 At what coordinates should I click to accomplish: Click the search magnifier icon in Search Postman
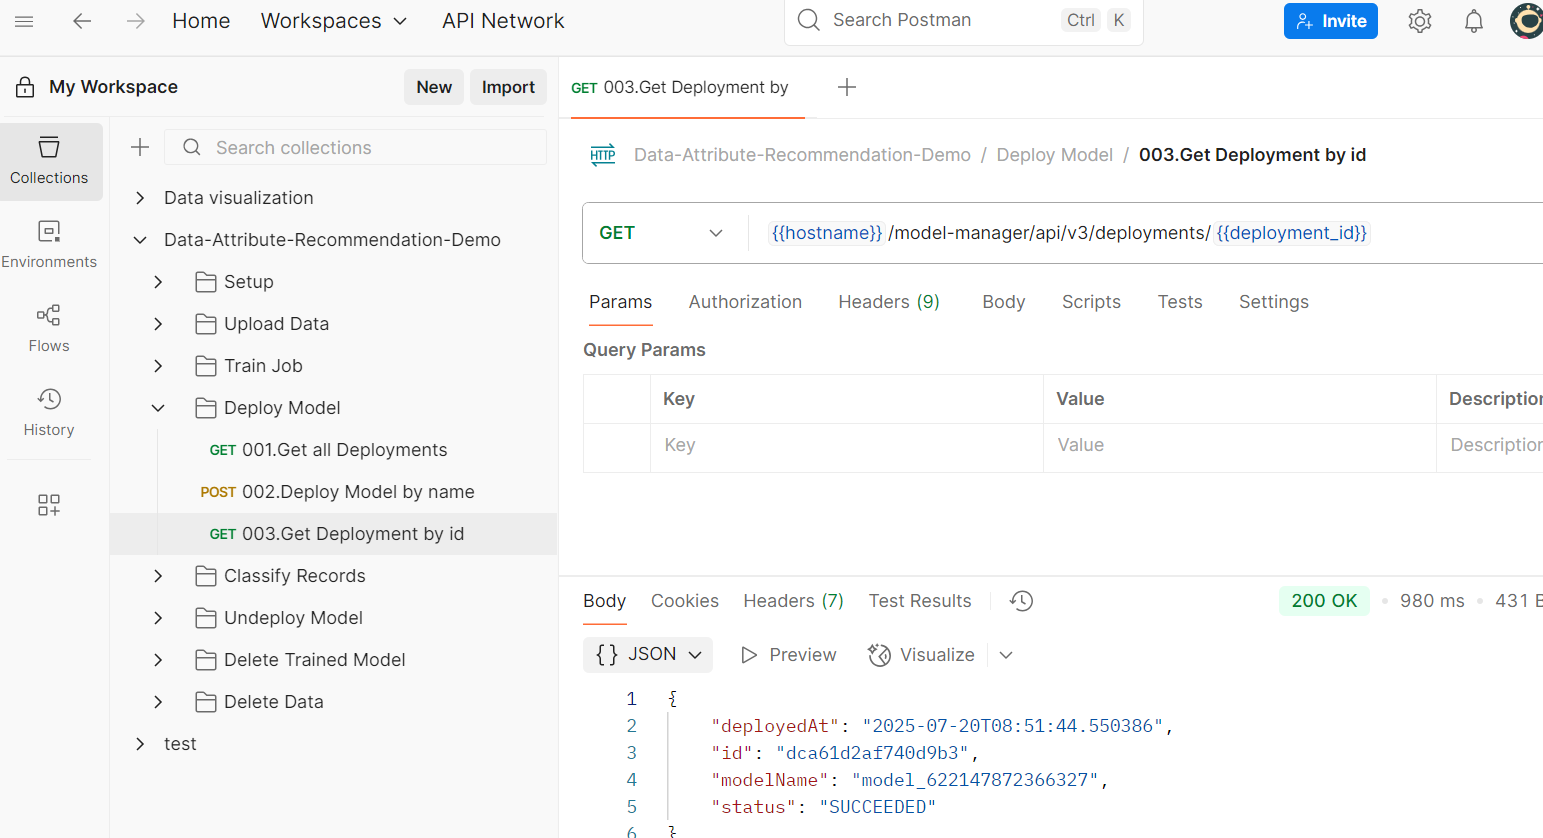[x=809, y=20]
